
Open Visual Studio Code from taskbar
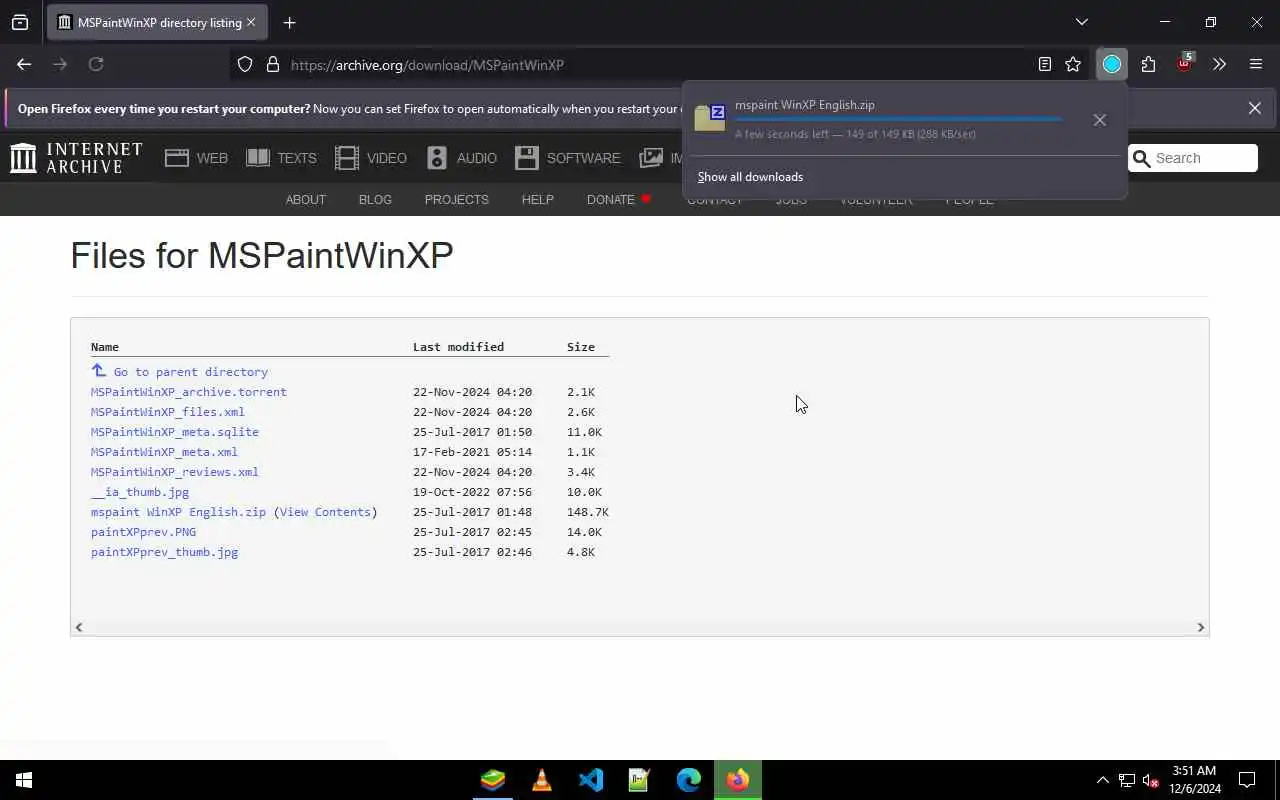(591, 780)
